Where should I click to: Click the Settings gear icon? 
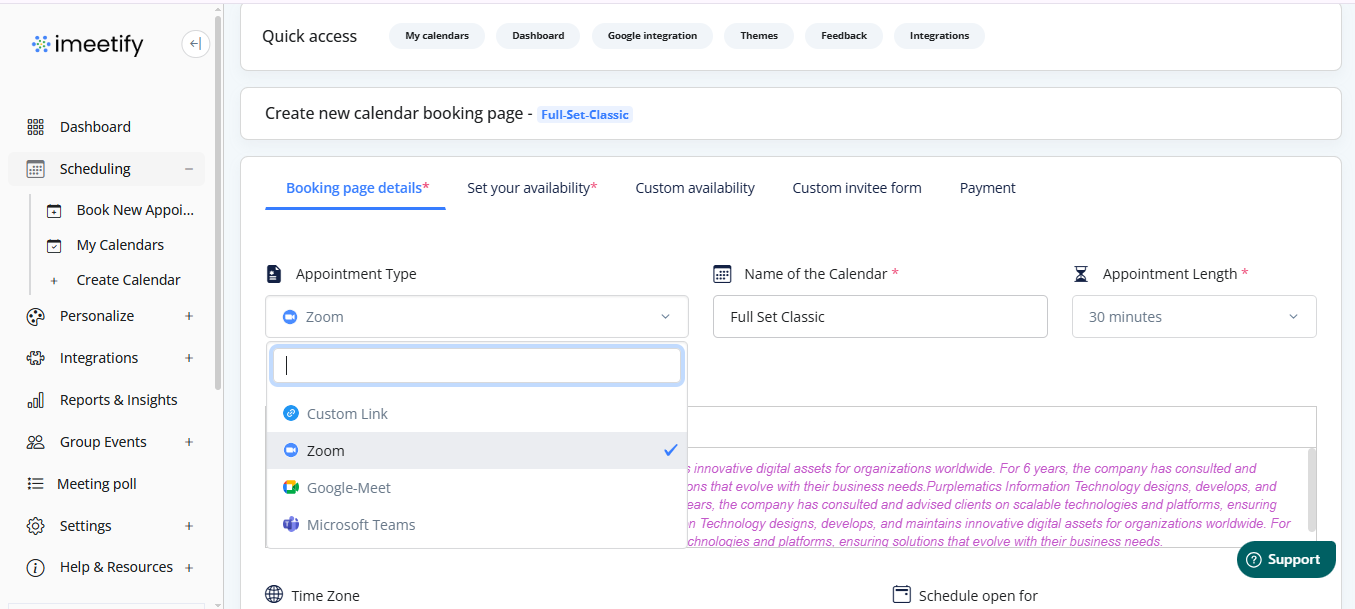[36, 526]
